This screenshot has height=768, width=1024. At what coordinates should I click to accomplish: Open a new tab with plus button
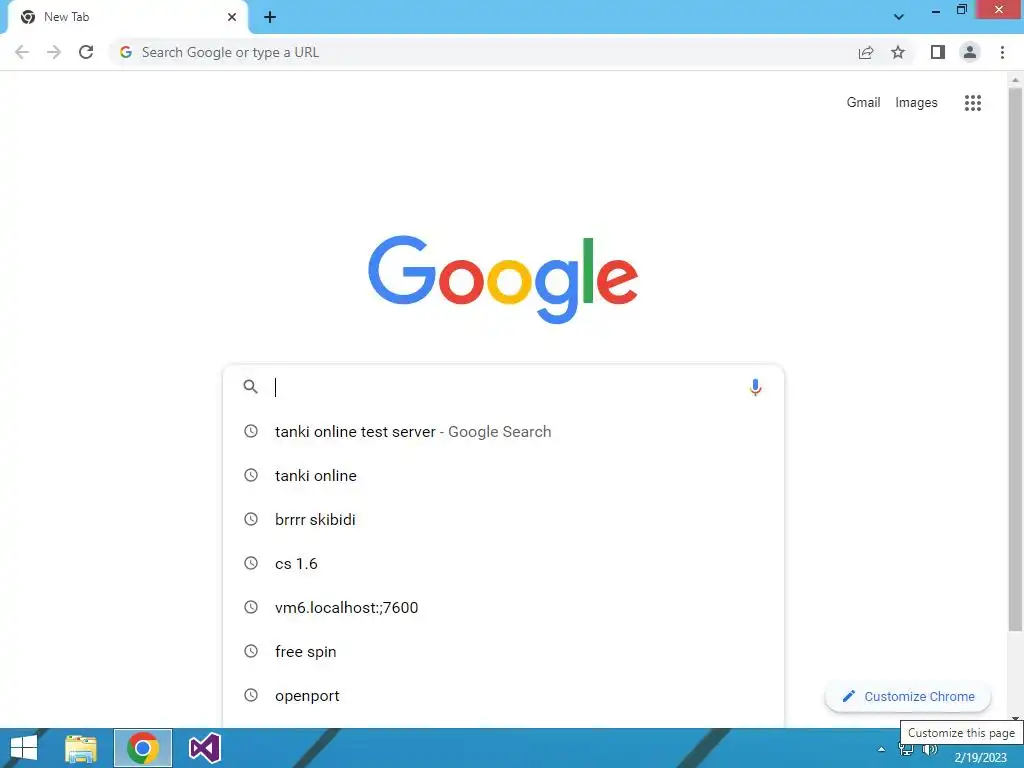point(270,17)
